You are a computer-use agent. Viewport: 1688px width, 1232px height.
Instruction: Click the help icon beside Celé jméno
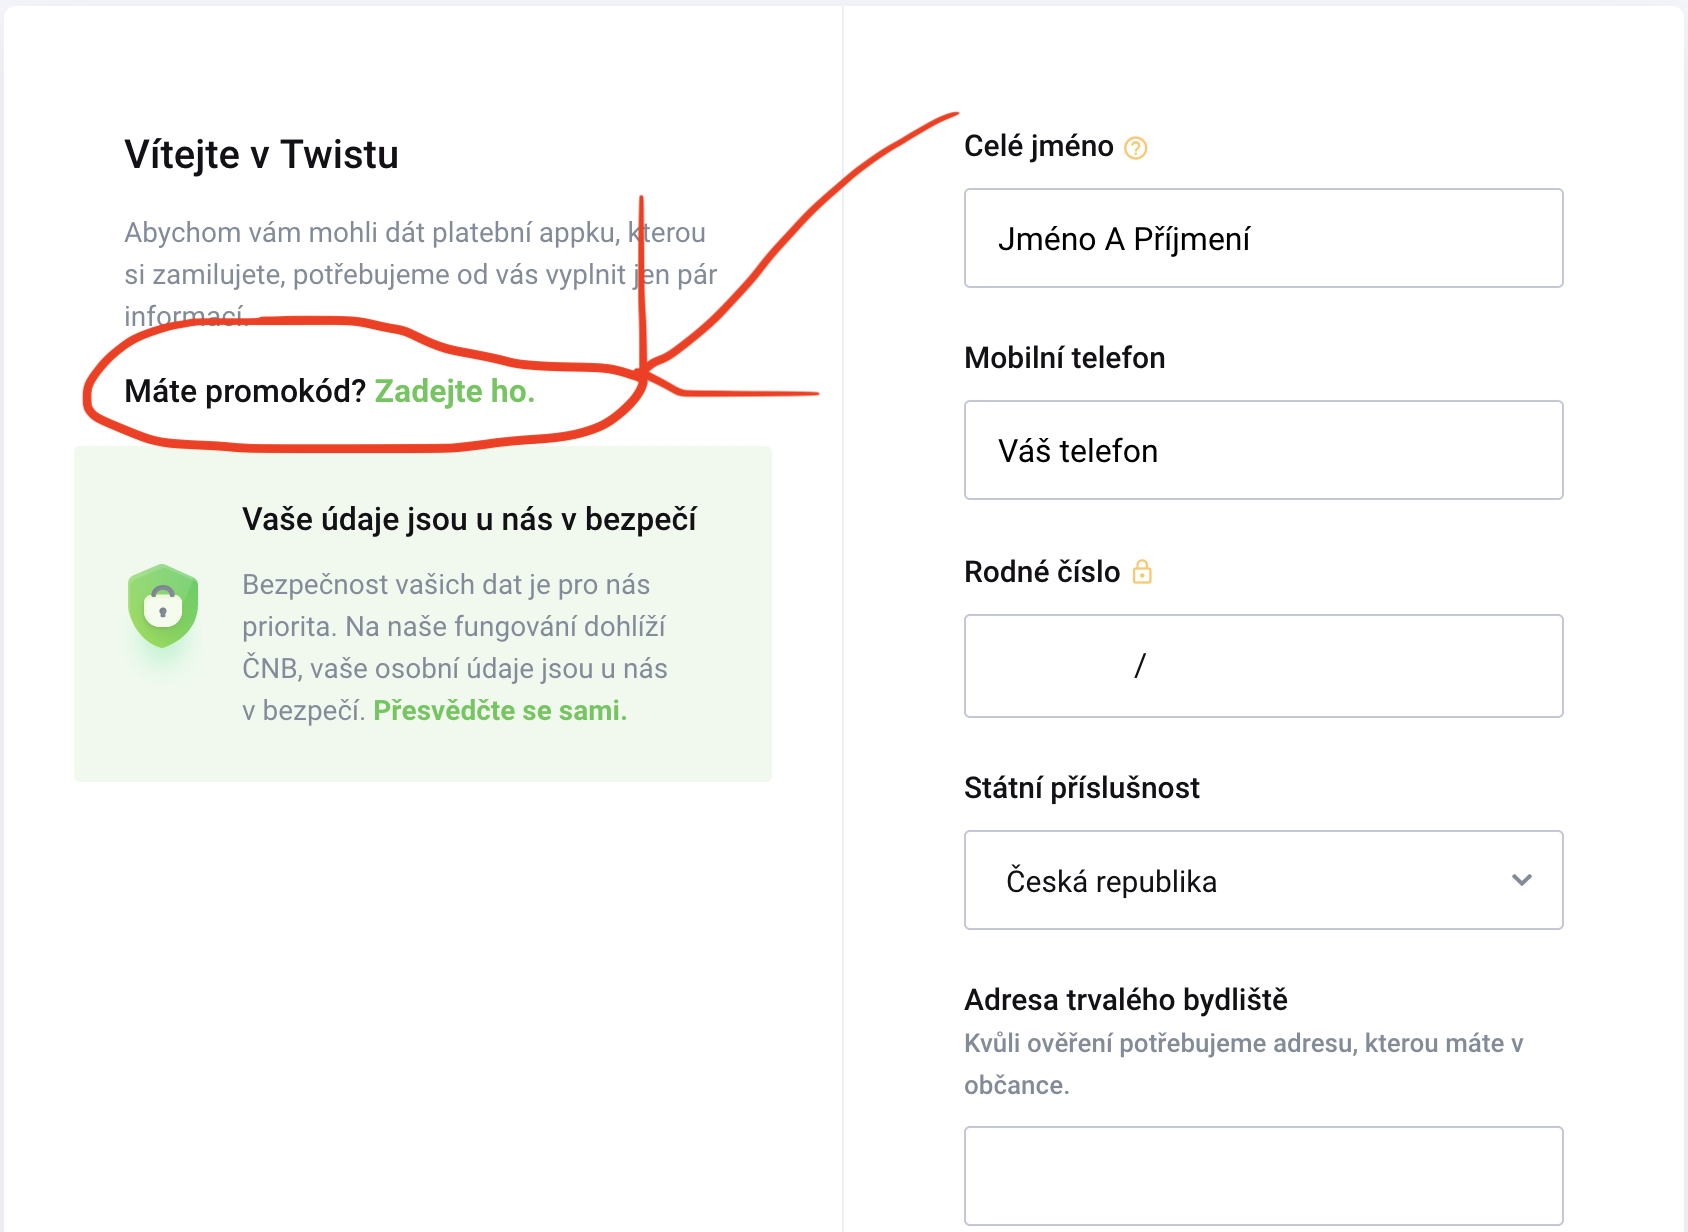[1135, 148]
